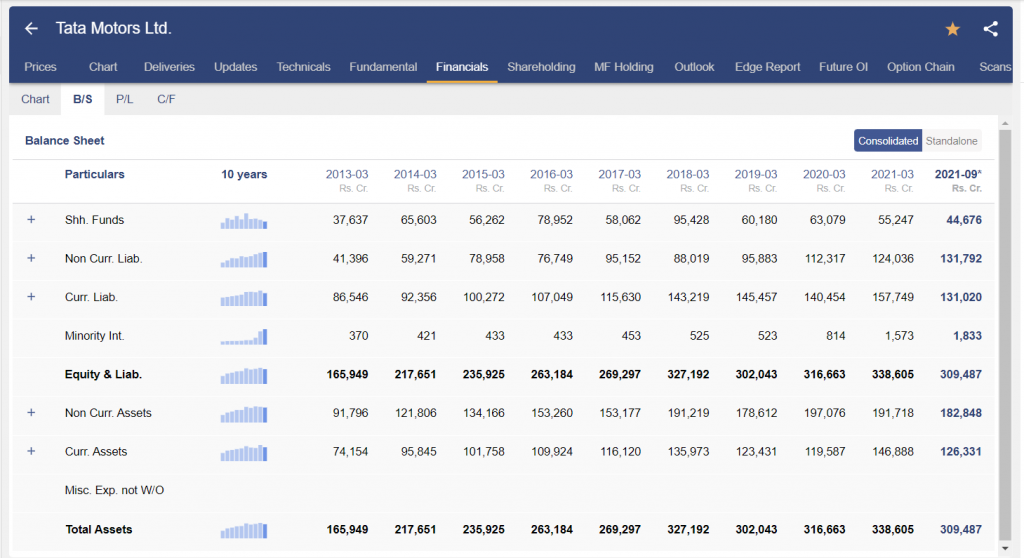Click the scrollbar down arrow
This screenshot has width=1024, height=558.
(x=1005, y=548)
